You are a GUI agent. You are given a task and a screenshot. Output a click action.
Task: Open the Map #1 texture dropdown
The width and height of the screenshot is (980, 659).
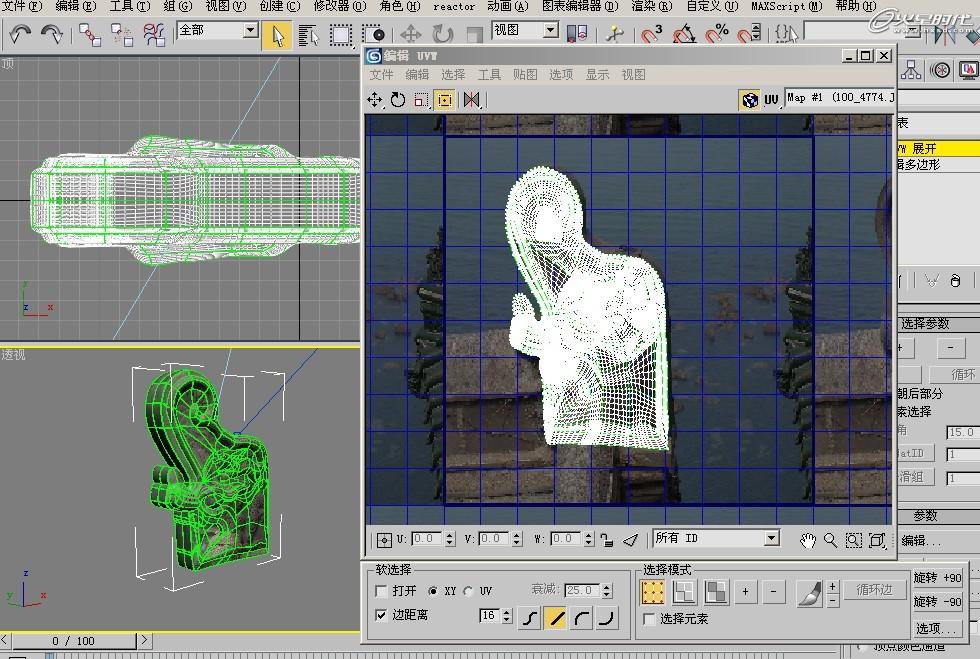(x=839, y=98)
